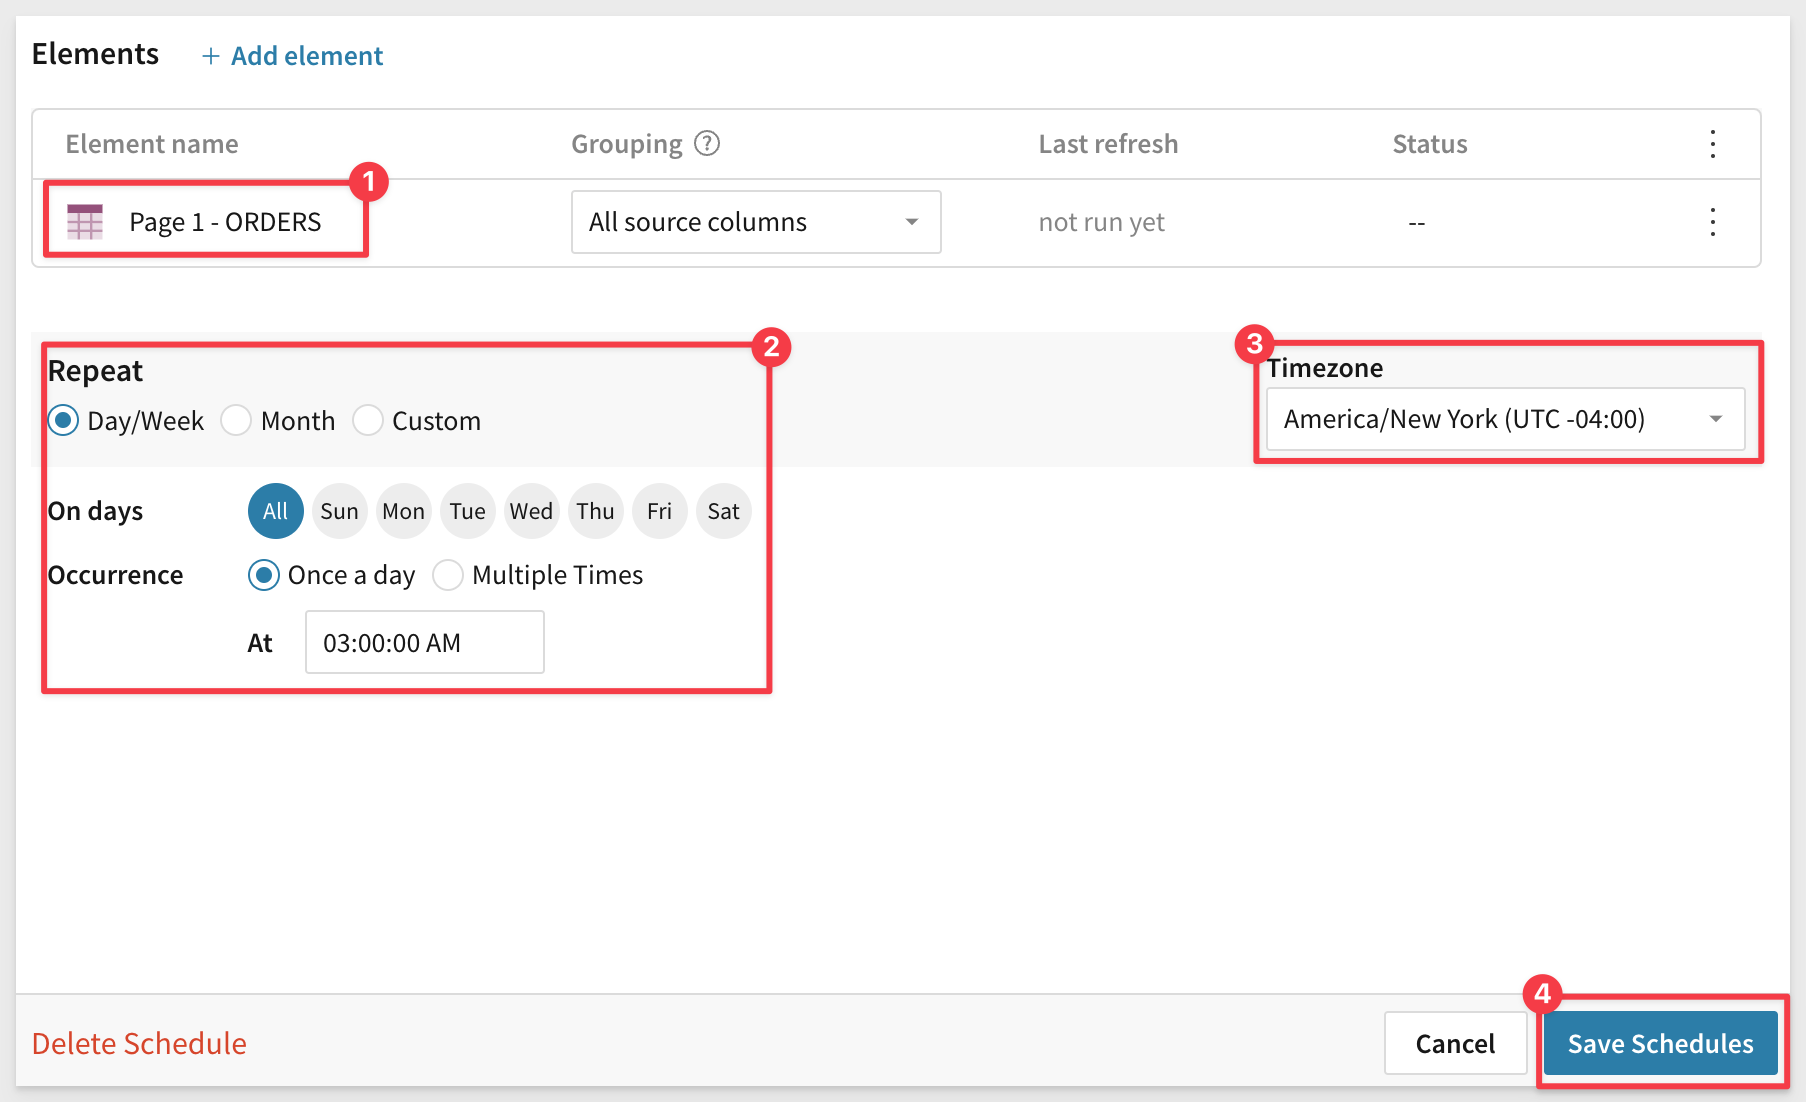Open the America/New York timezone dropdown
Viewport: 1806px width, 1102px height.
coord(1506,419)
